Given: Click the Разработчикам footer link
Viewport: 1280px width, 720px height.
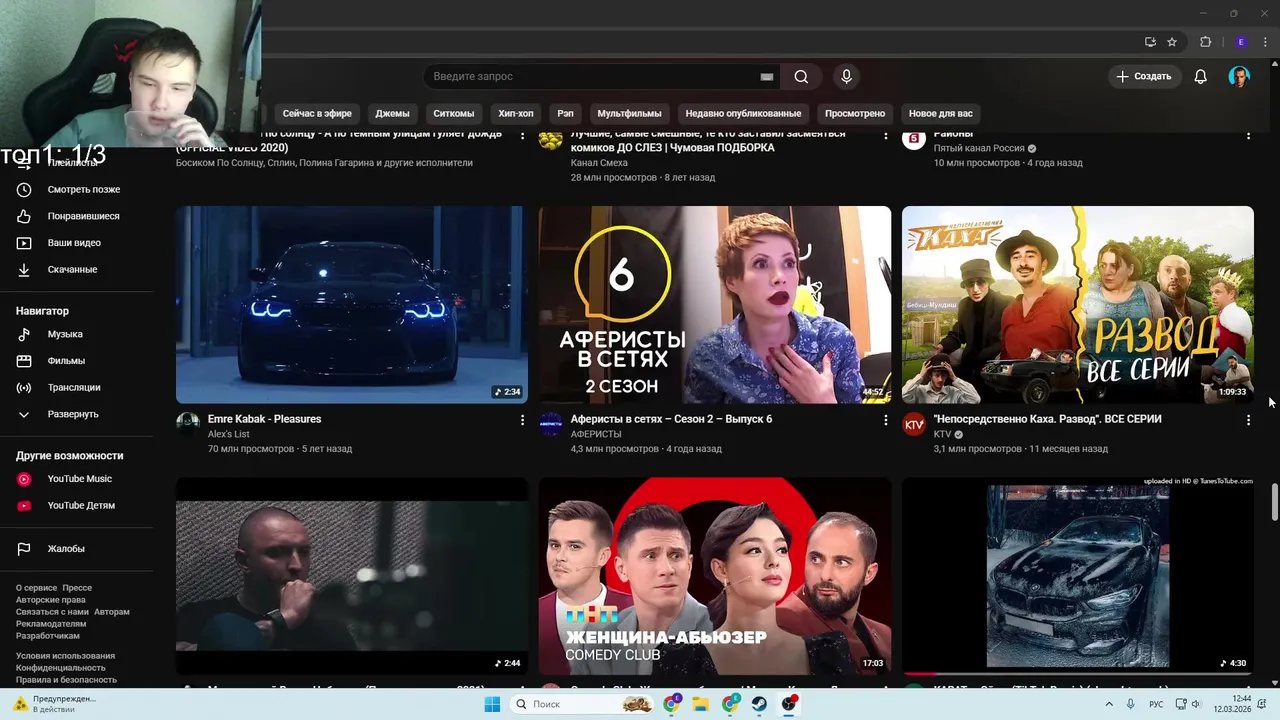Looking at the screenshot, I should coord(48,636).
